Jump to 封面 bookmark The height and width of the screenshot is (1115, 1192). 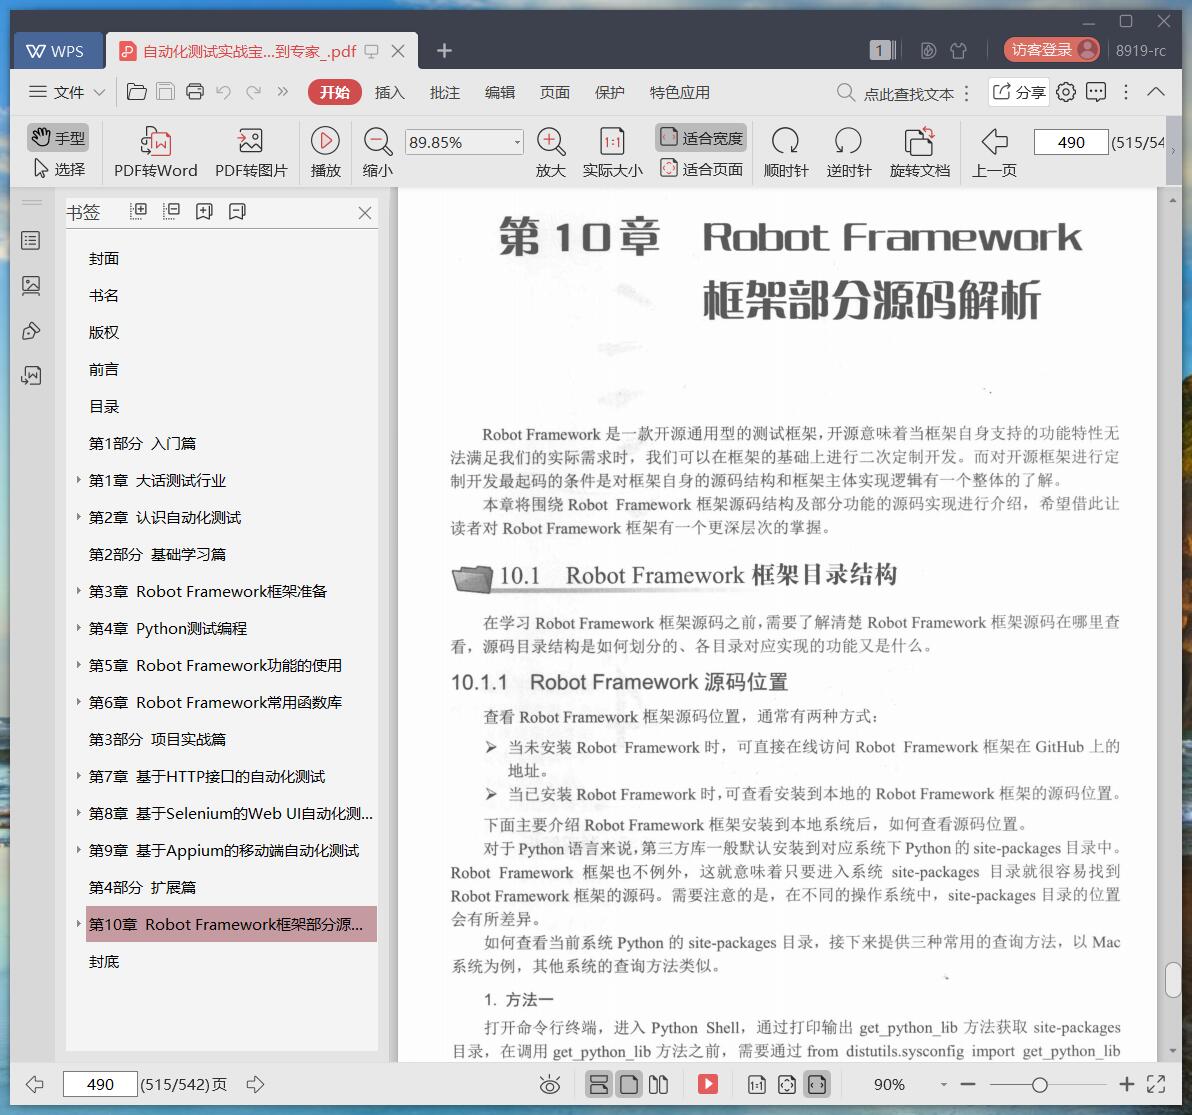[104, 258]
